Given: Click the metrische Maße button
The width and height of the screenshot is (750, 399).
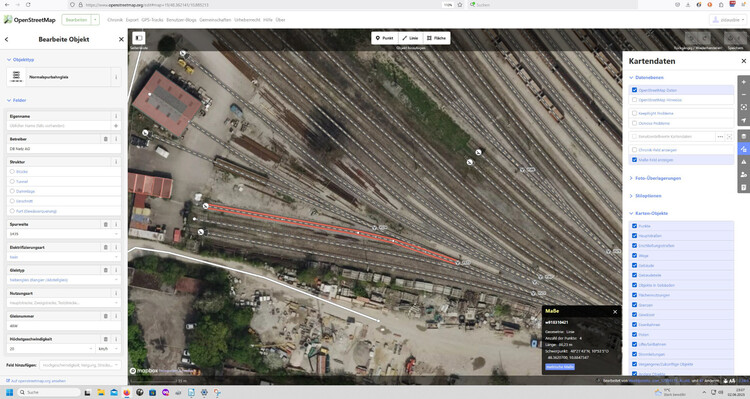Looking at the screenshot, I should (x=560, y=367).
